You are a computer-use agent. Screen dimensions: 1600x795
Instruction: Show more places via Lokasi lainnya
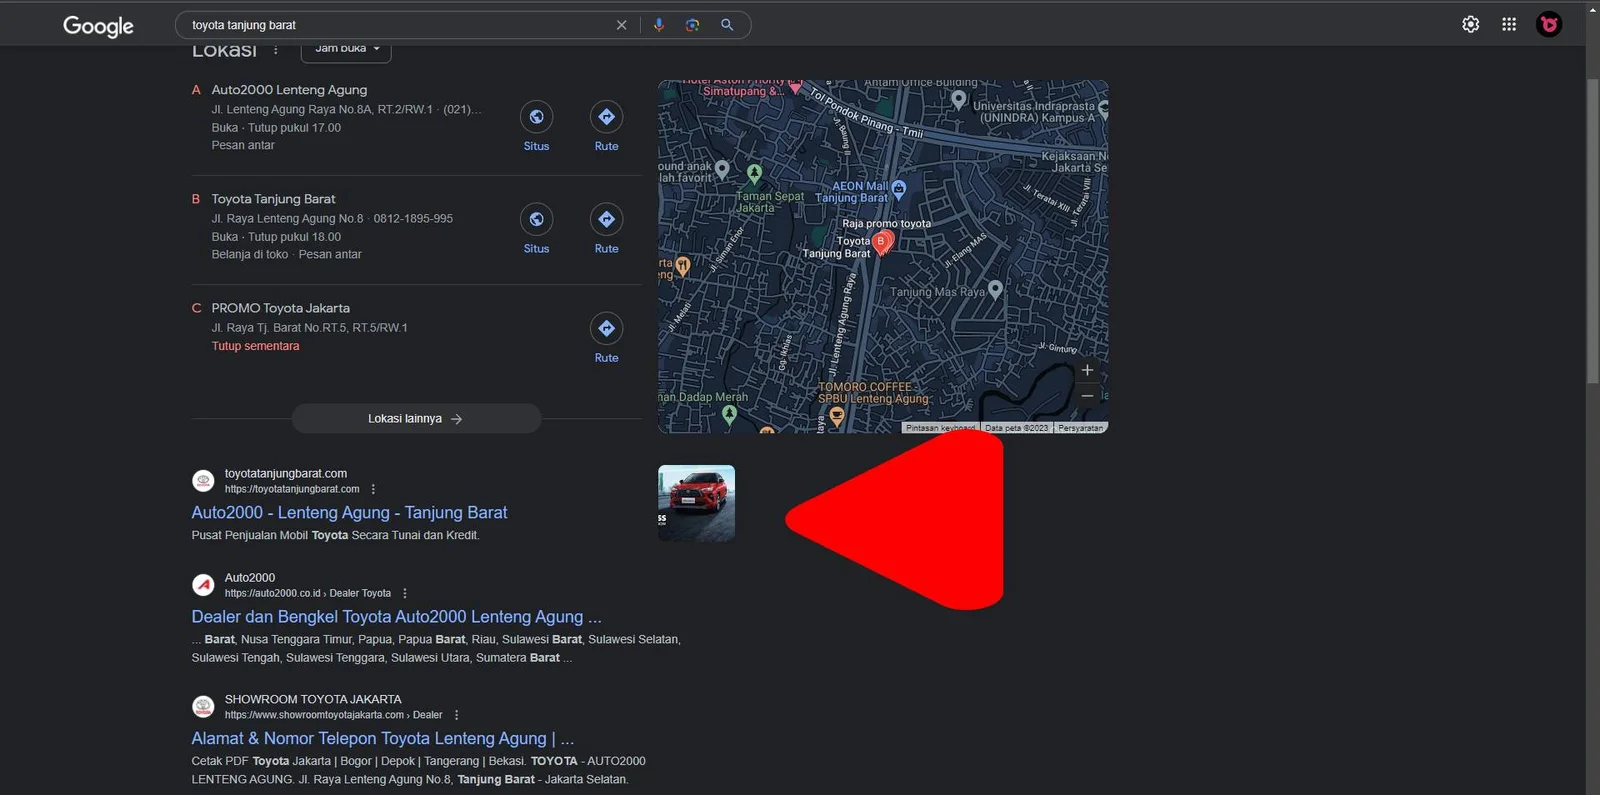(x=416, y=419)
